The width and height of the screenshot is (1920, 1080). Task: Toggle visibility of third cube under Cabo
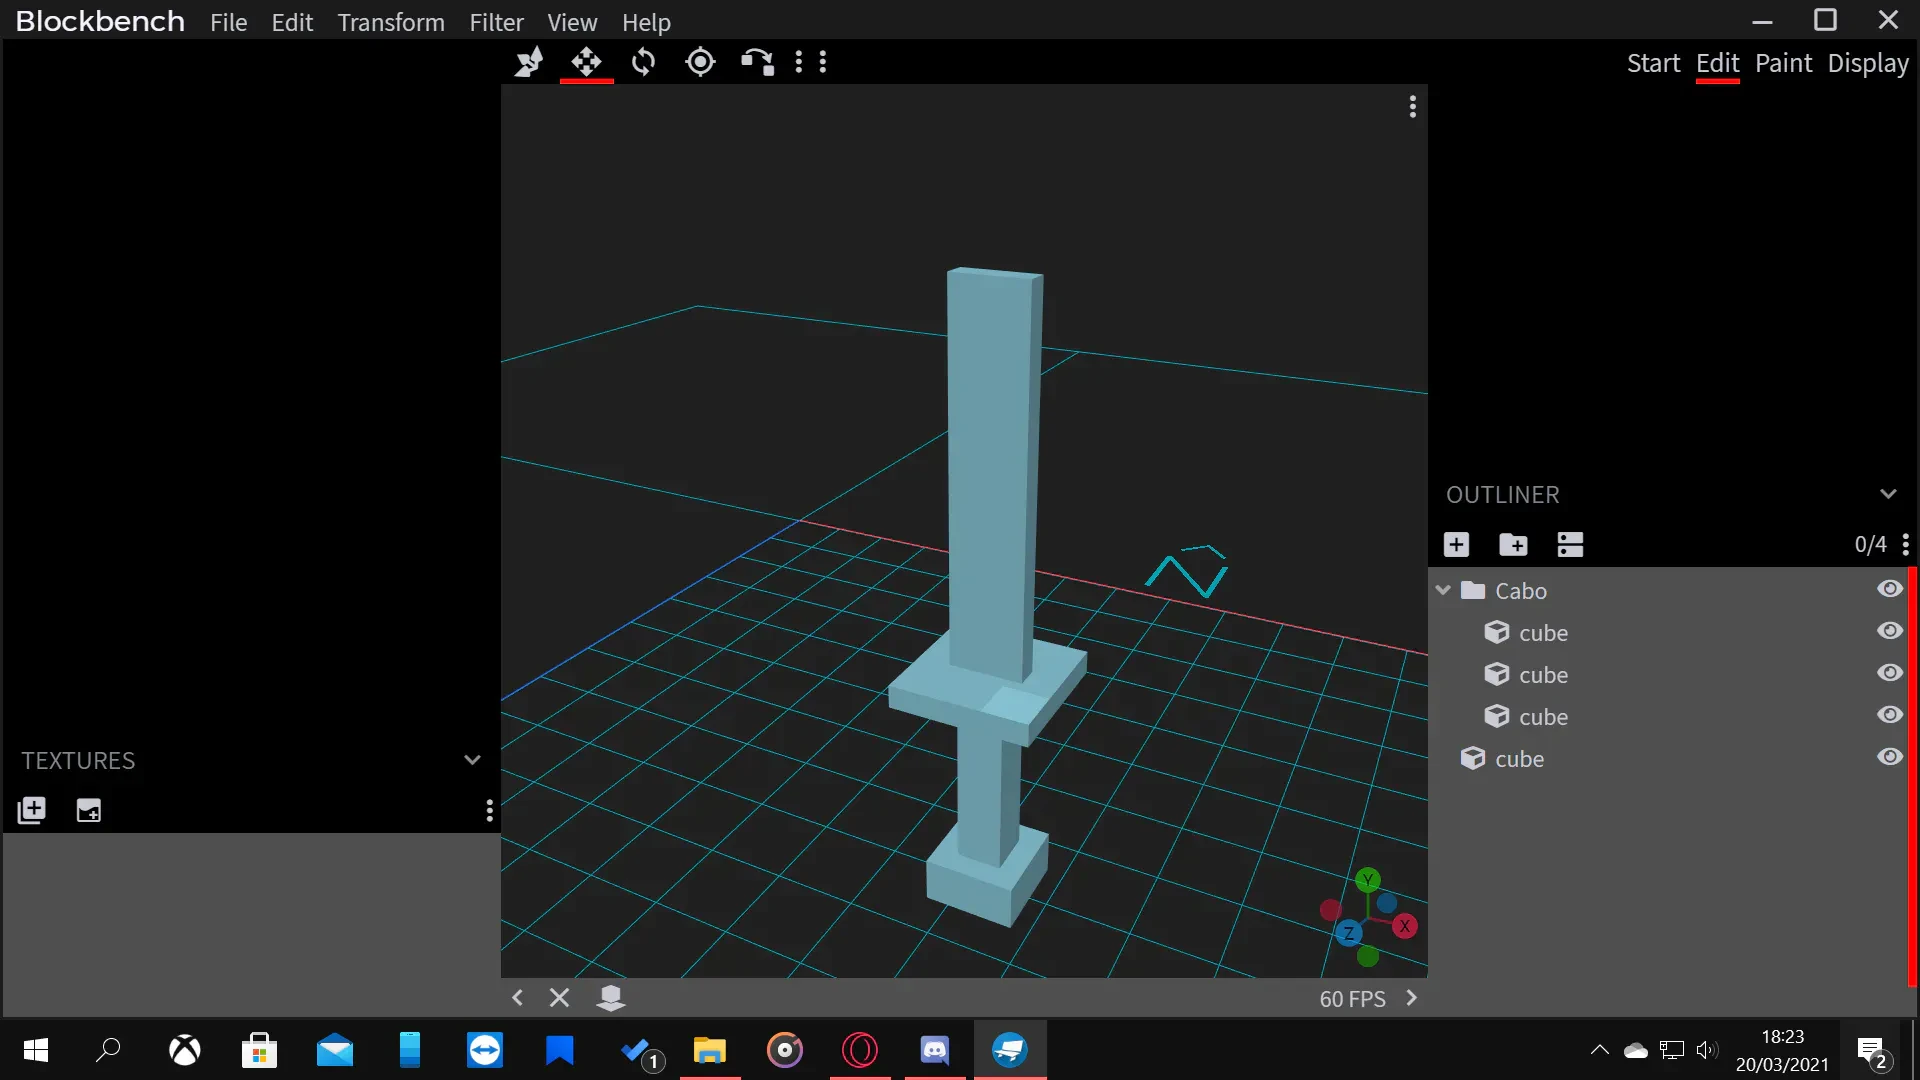(x=1889, y=715)
